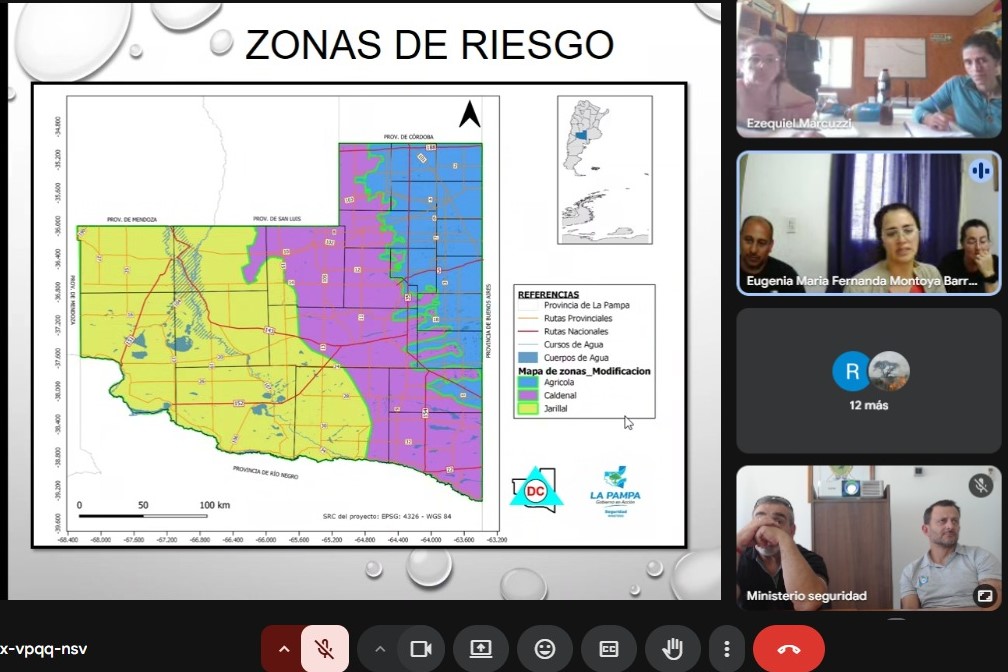The width and height of the screenshot is (1008, 672).
Task: Leave the call with red hang-up button
Action: tap(789, 649)
